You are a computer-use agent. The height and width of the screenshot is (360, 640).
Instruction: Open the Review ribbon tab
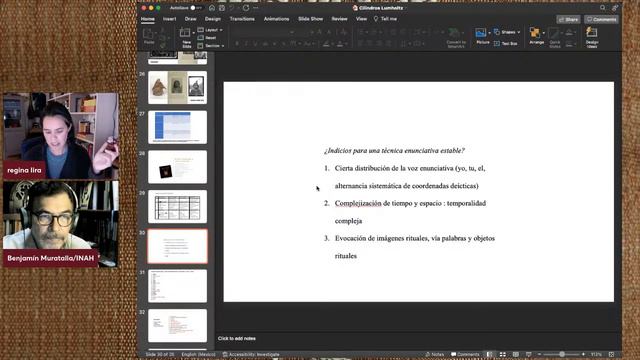point(339,19)
